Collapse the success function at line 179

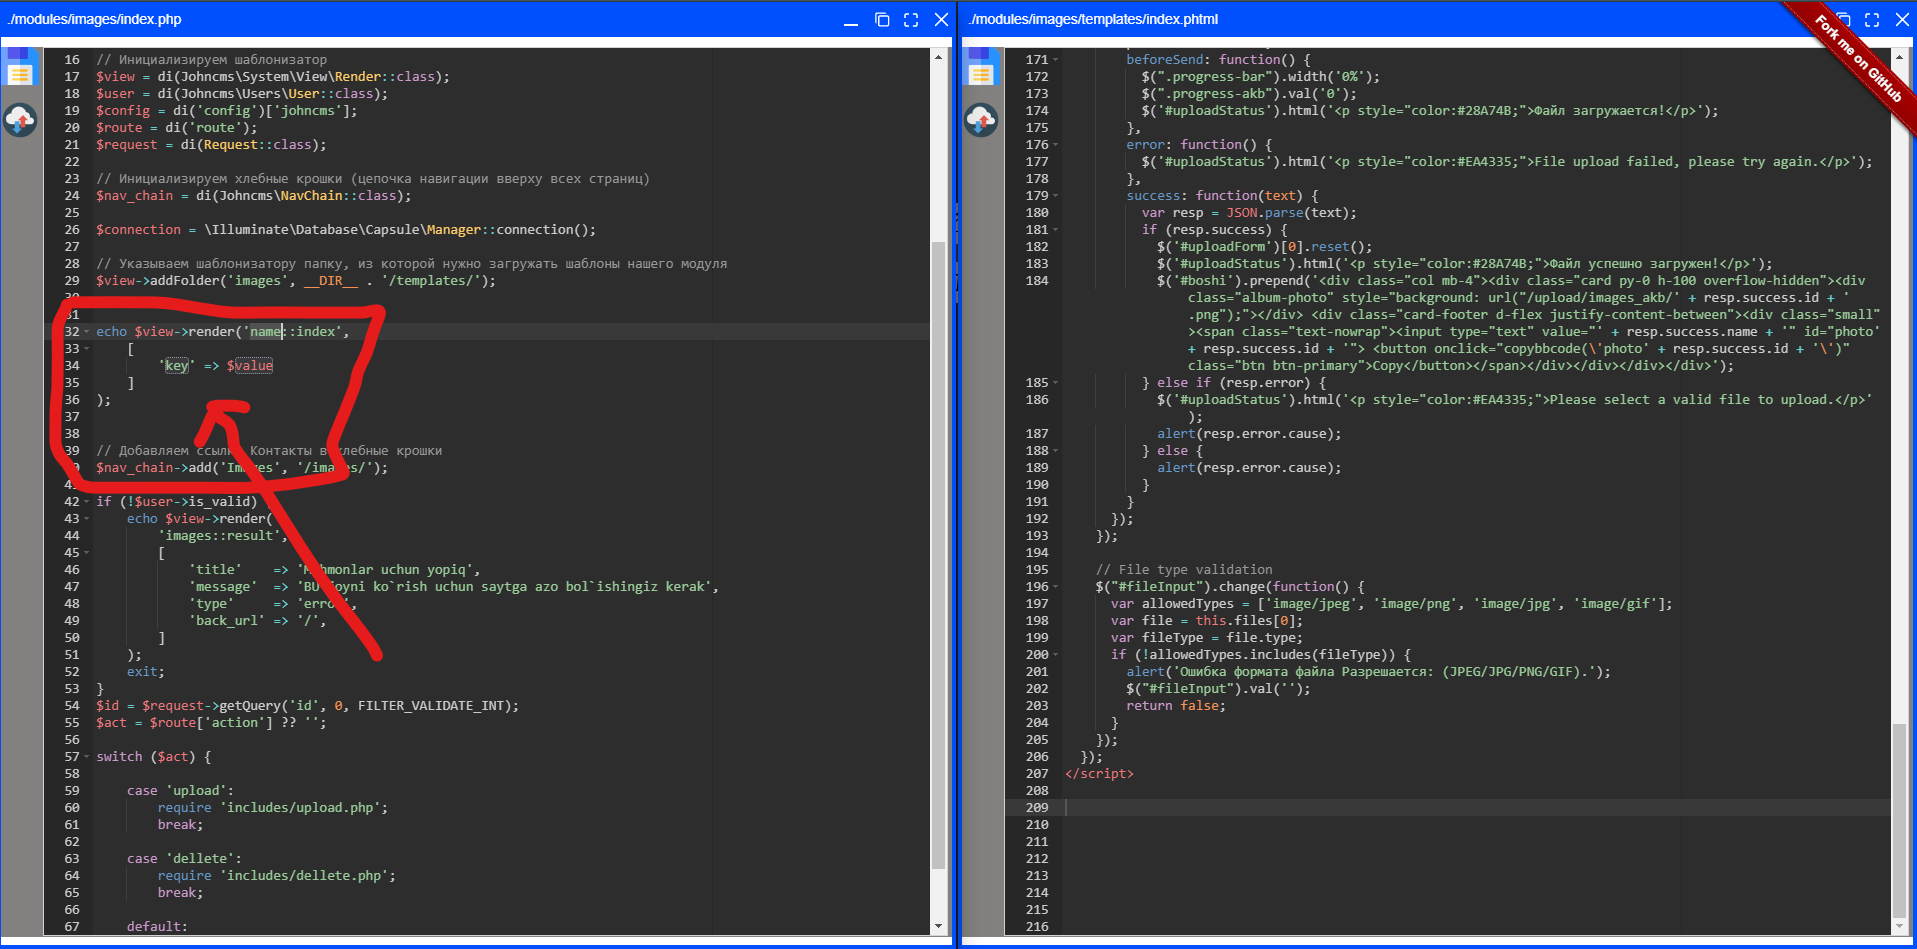[x=1056, y=196]
